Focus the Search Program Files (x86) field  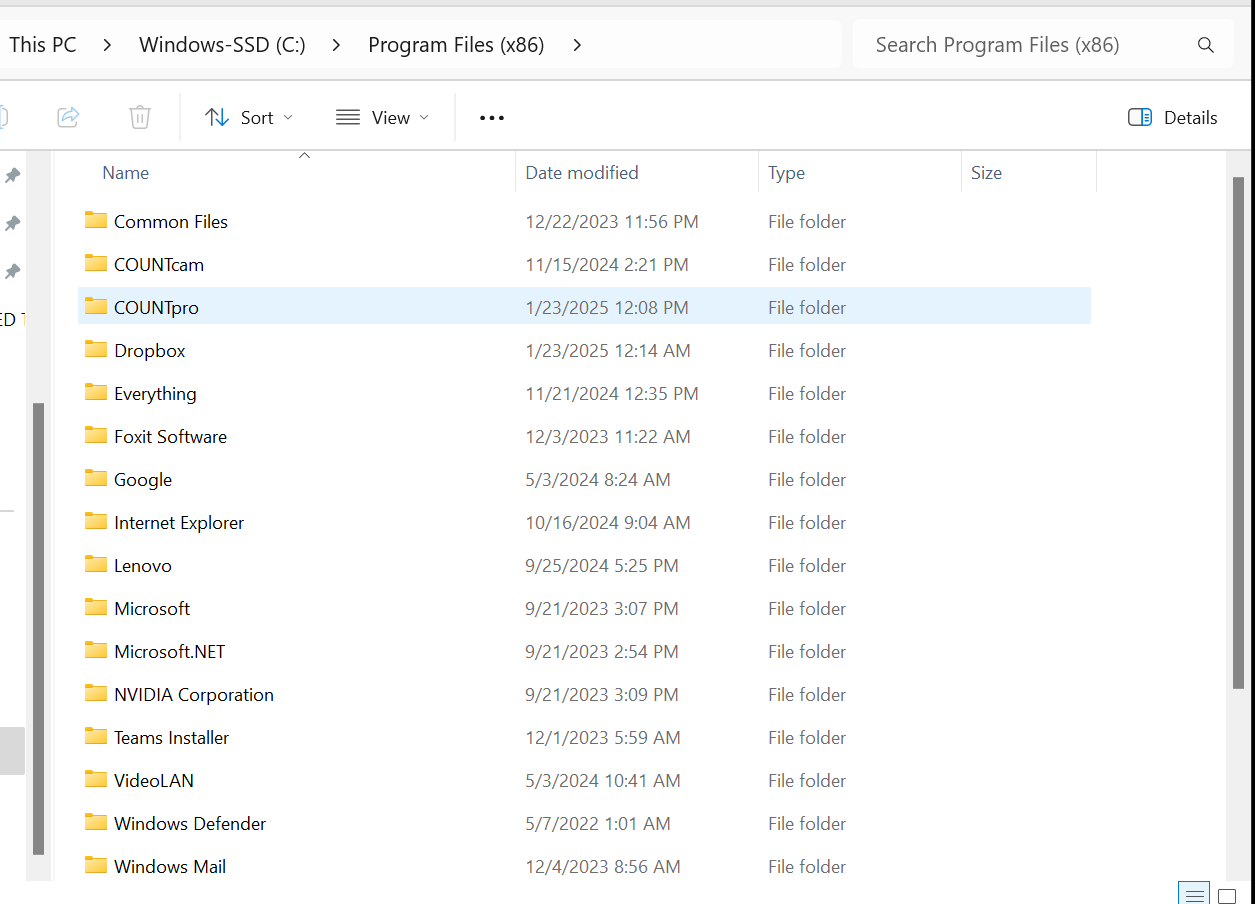tap(1040, 45)
